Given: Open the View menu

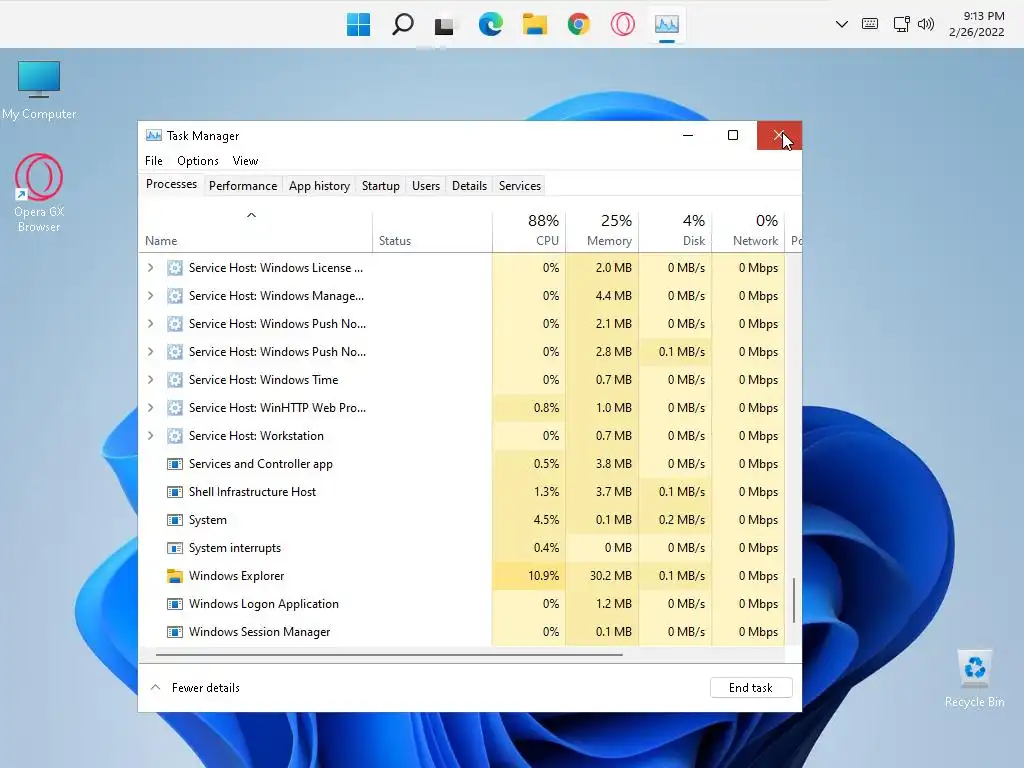Looking at the screenshot, I should click(x=245, y=161).
